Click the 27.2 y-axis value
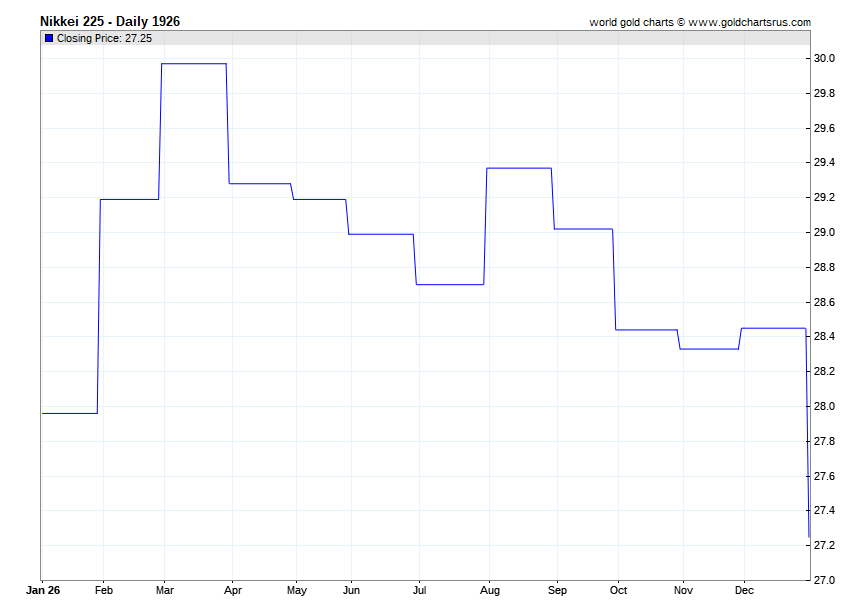 coord(824,545)
